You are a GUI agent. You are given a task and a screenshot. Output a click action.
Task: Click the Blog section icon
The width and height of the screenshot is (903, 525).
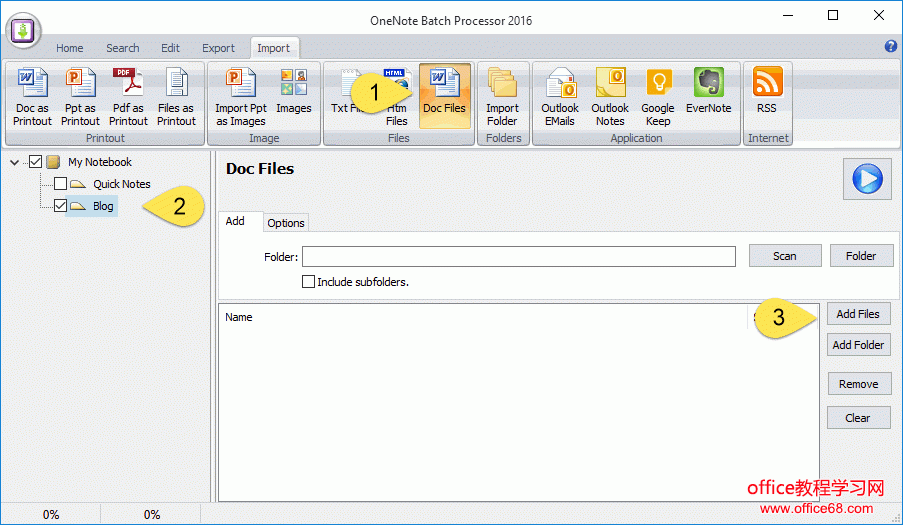78,206
